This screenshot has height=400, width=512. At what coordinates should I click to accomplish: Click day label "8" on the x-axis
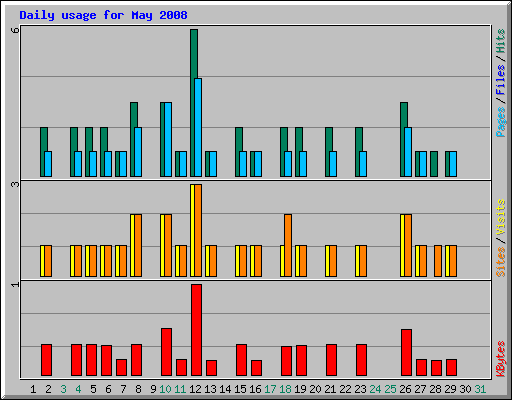[138, 389]
